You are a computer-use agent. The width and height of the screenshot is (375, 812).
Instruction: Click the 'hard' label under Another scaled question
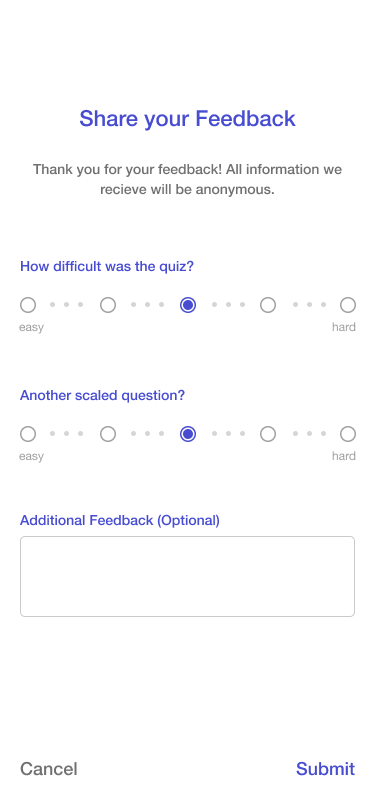(x=344, y=456)
